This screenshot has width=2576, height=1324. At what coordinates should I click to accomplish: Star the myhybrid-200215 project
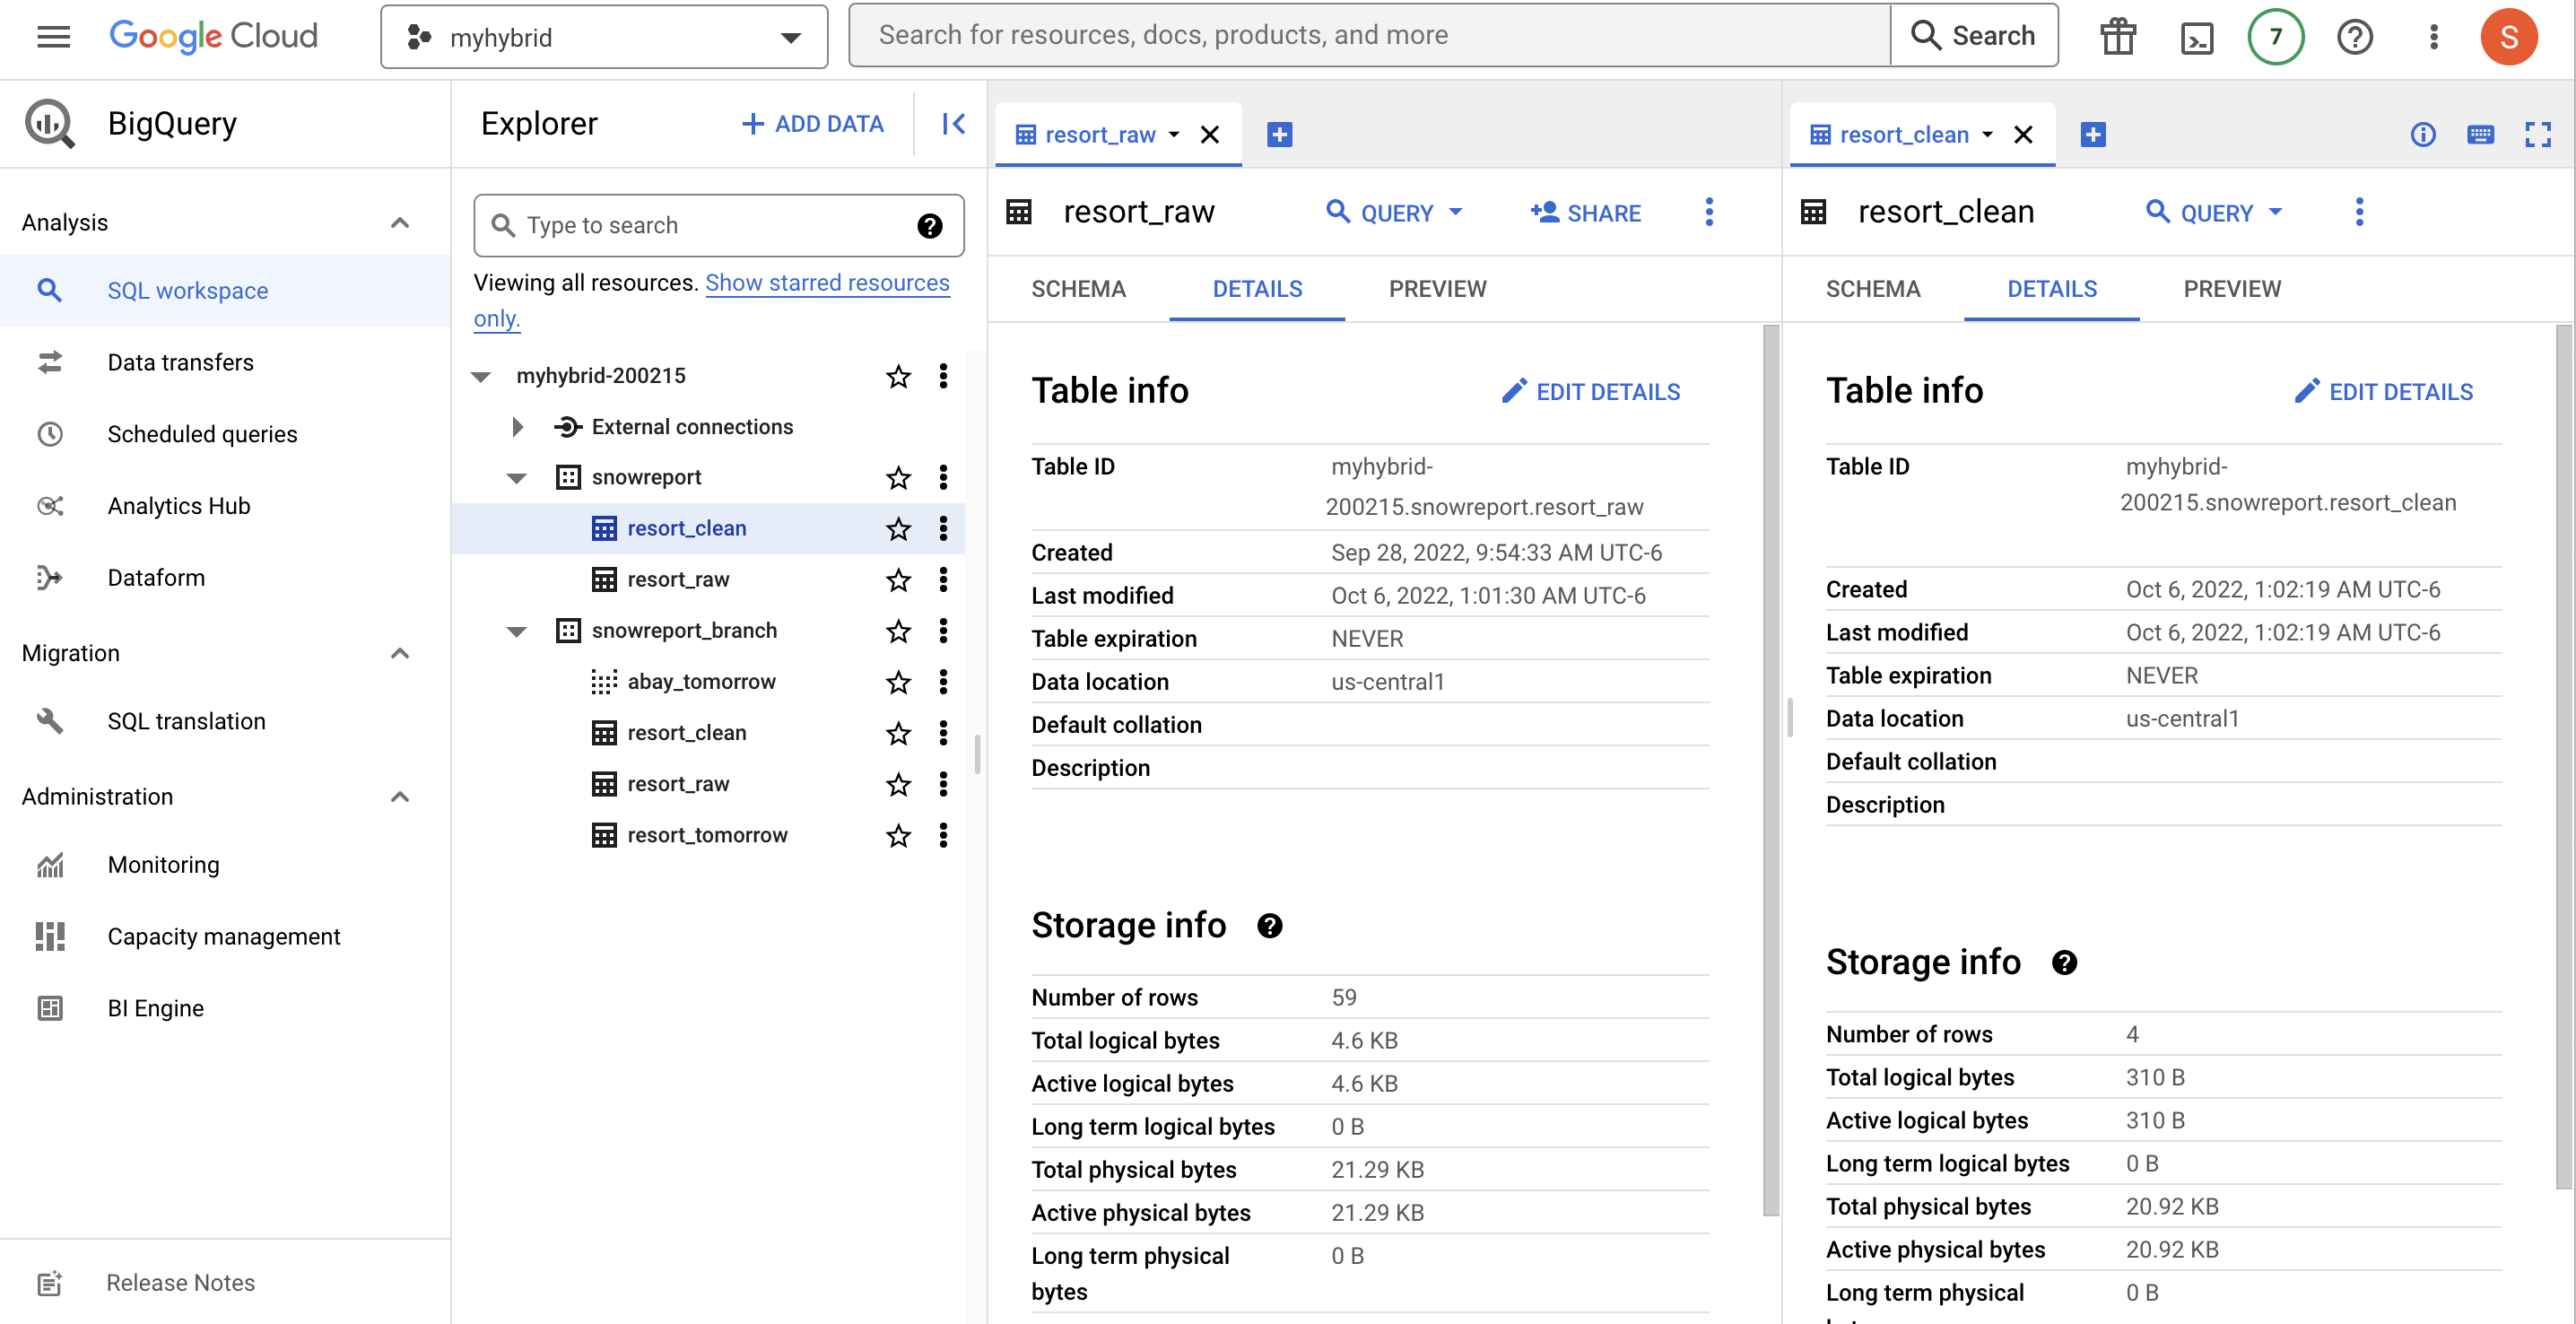pos(898,376)
